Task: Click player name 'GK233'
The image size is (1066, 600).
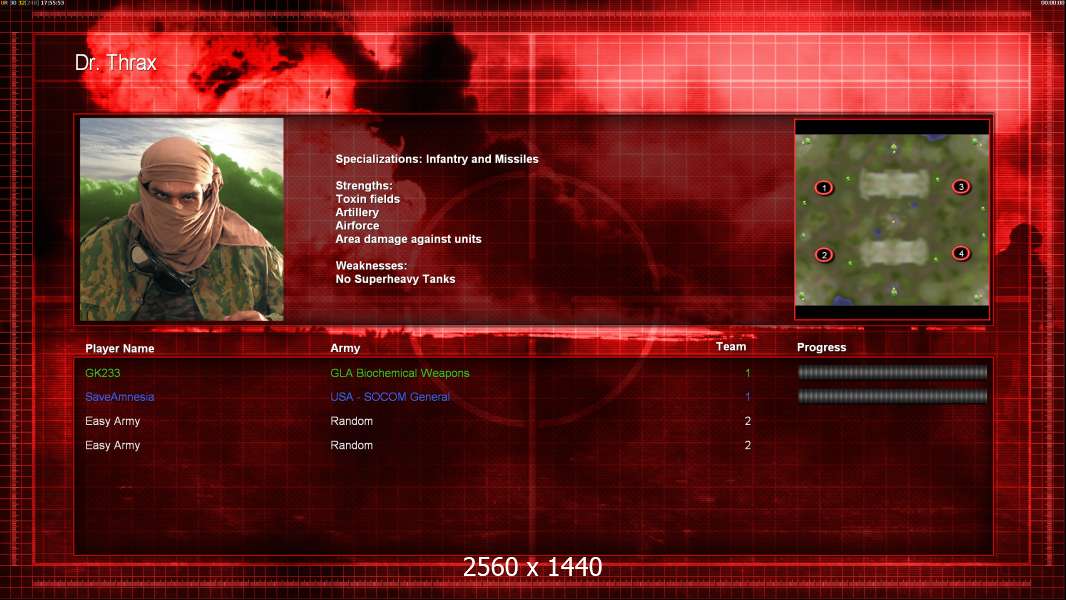Action: tap(103, 373)
